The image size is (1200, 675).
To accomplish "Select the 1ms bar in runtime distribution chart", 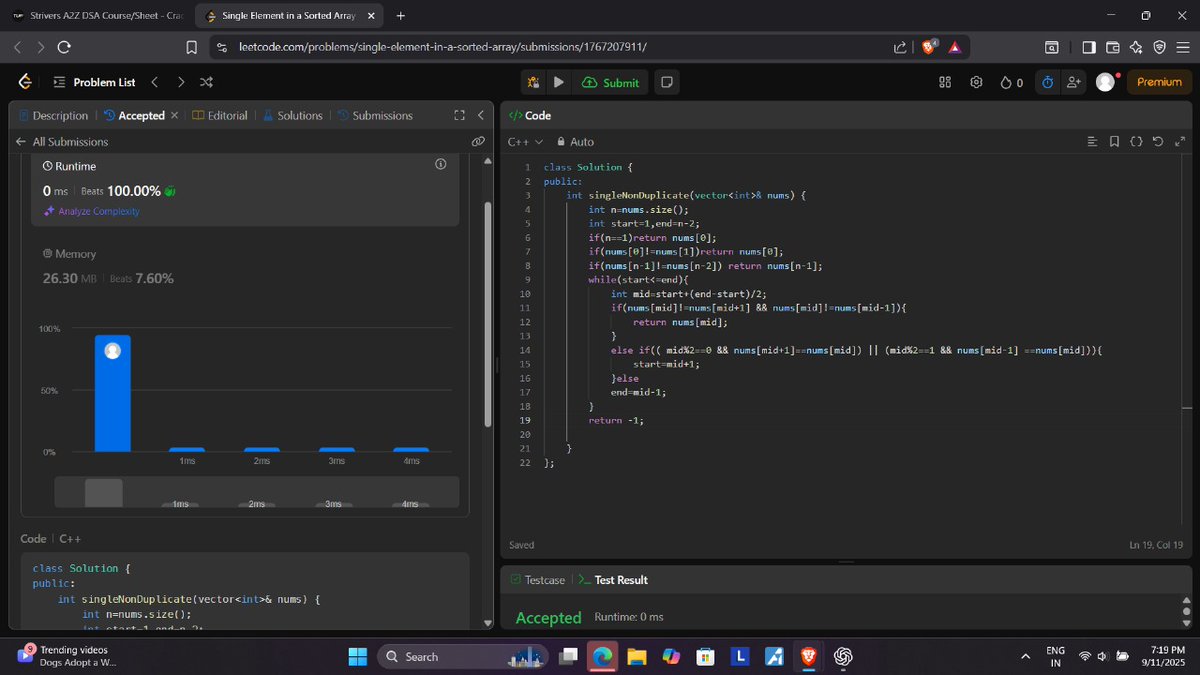I will coord(187,449).
